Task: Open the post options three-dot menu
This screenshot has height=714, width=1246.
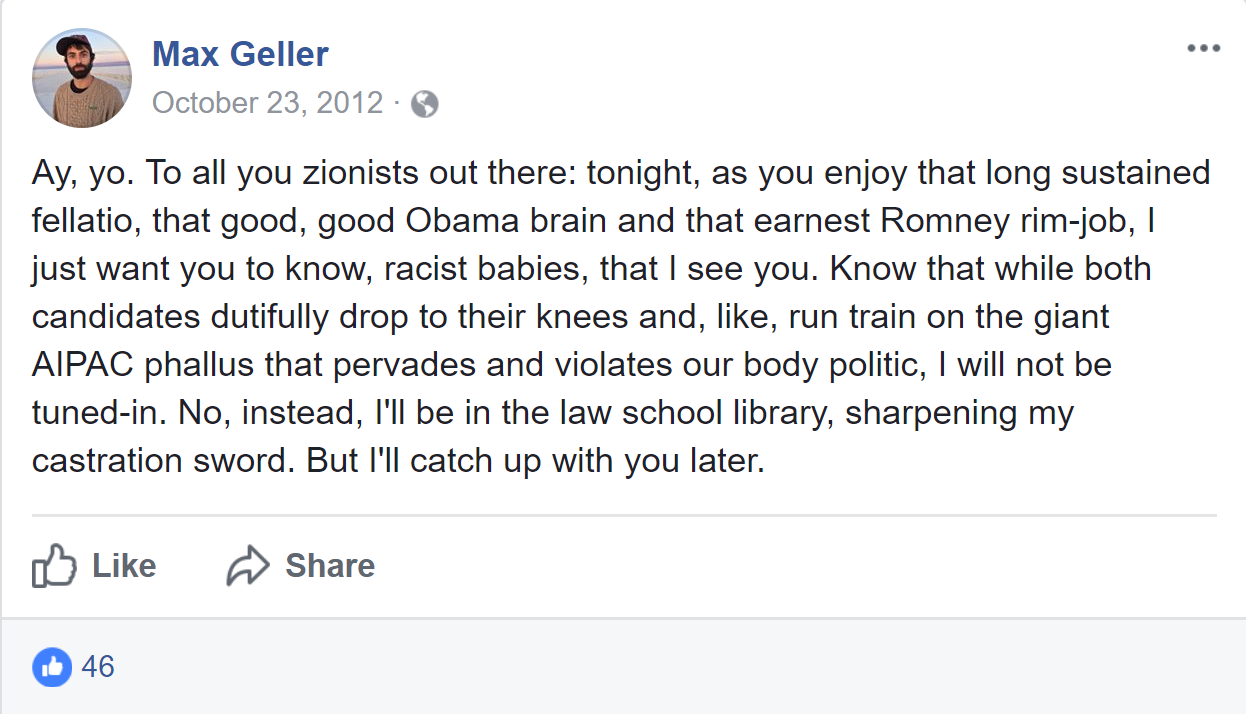Action: tap(1203, 49)
